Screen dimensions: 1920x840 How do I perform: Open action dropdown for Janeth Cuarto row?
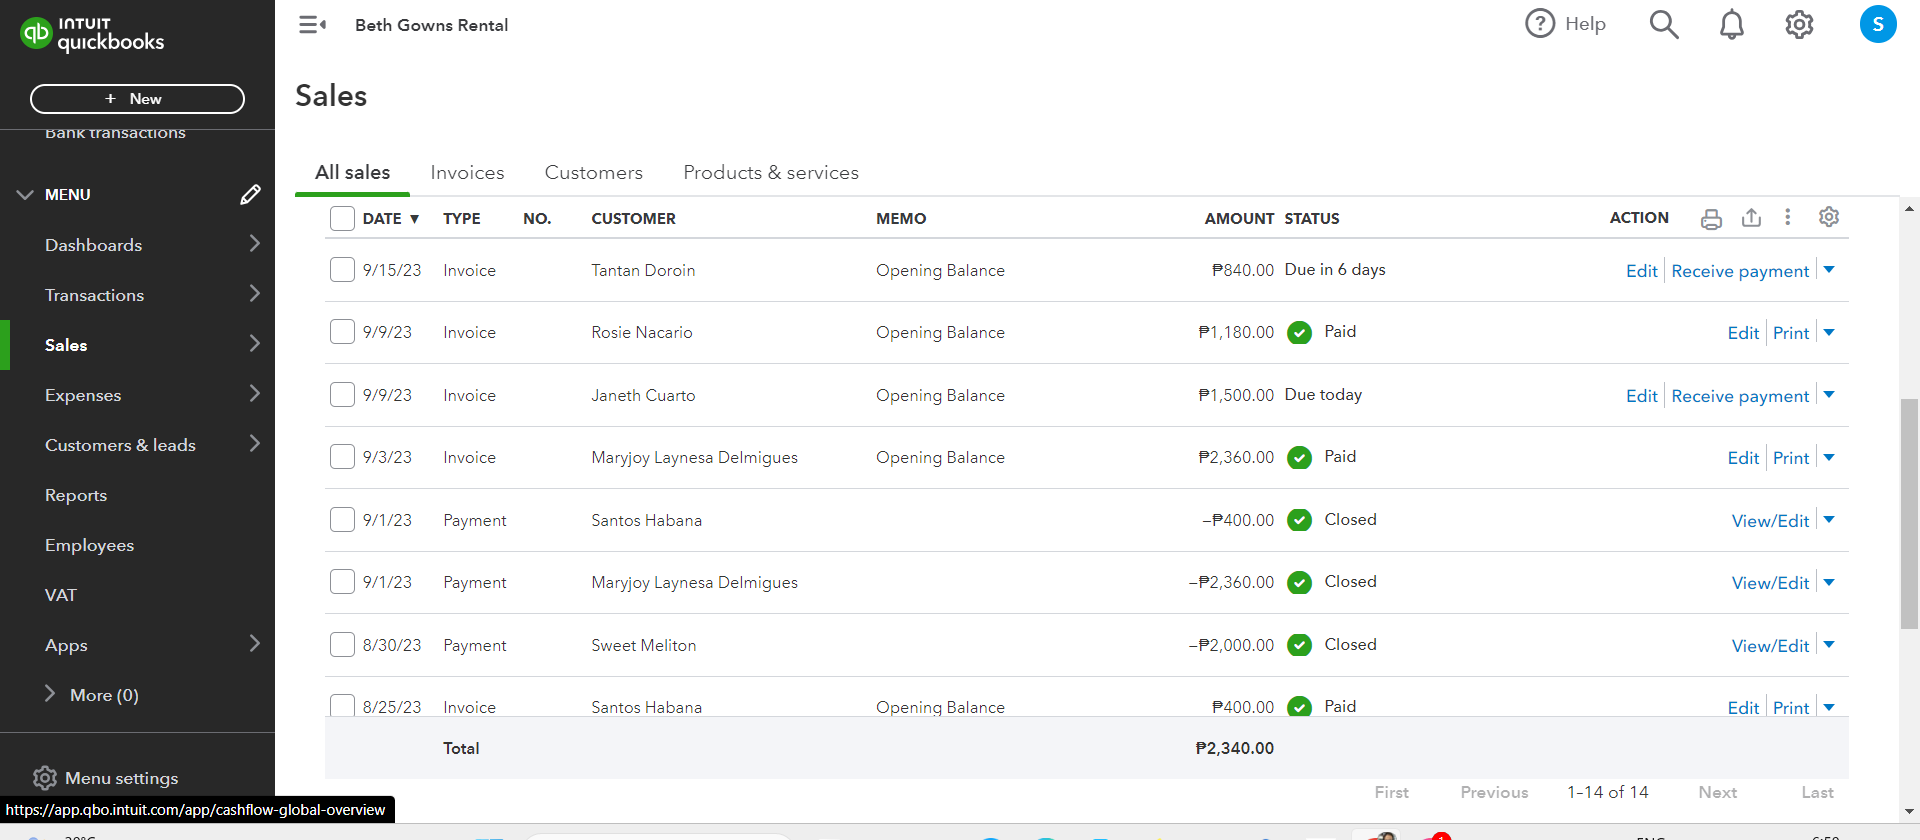click(x=1829, y=395)
